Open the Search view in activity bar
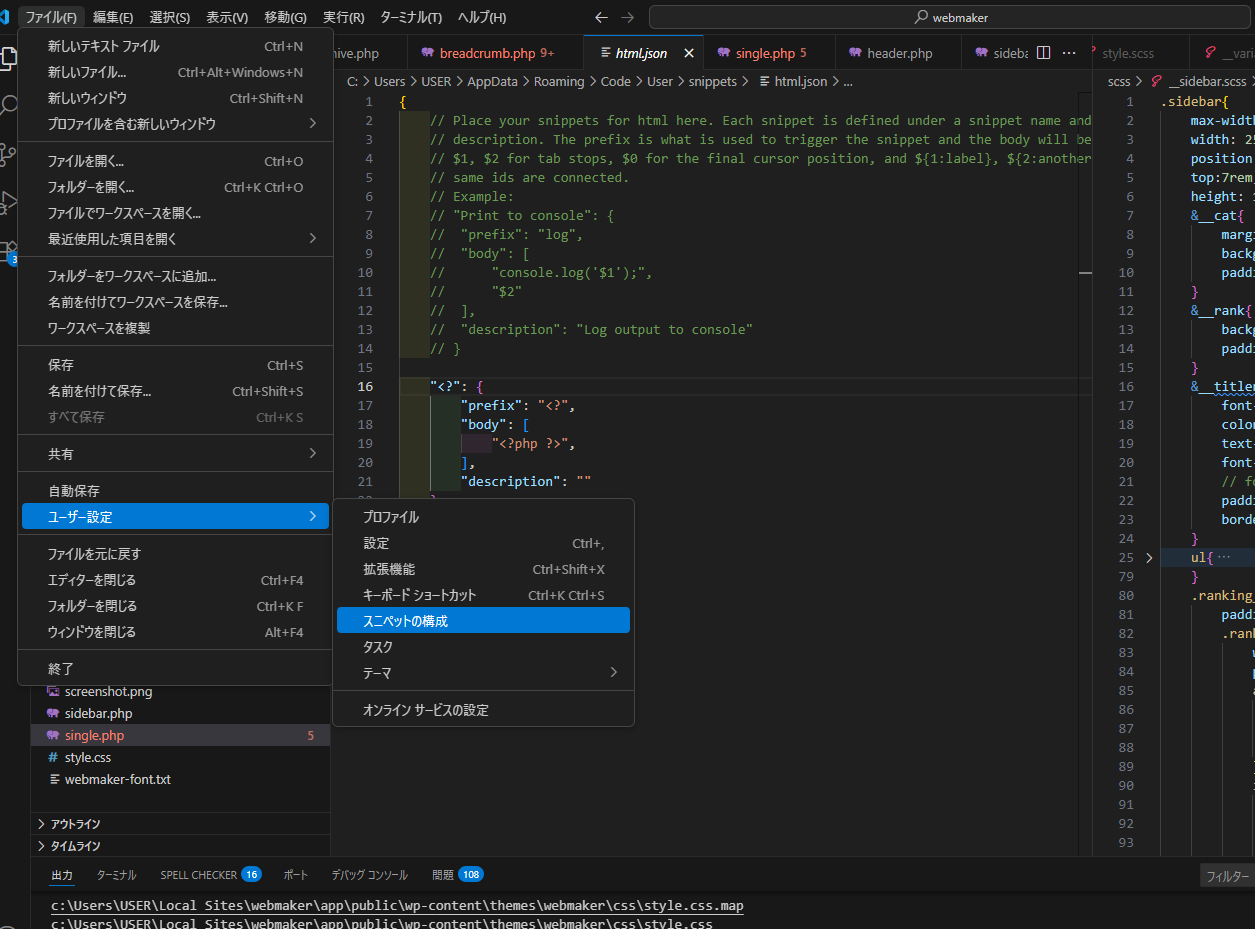The image size is (1255, 929). click(9, 106)
